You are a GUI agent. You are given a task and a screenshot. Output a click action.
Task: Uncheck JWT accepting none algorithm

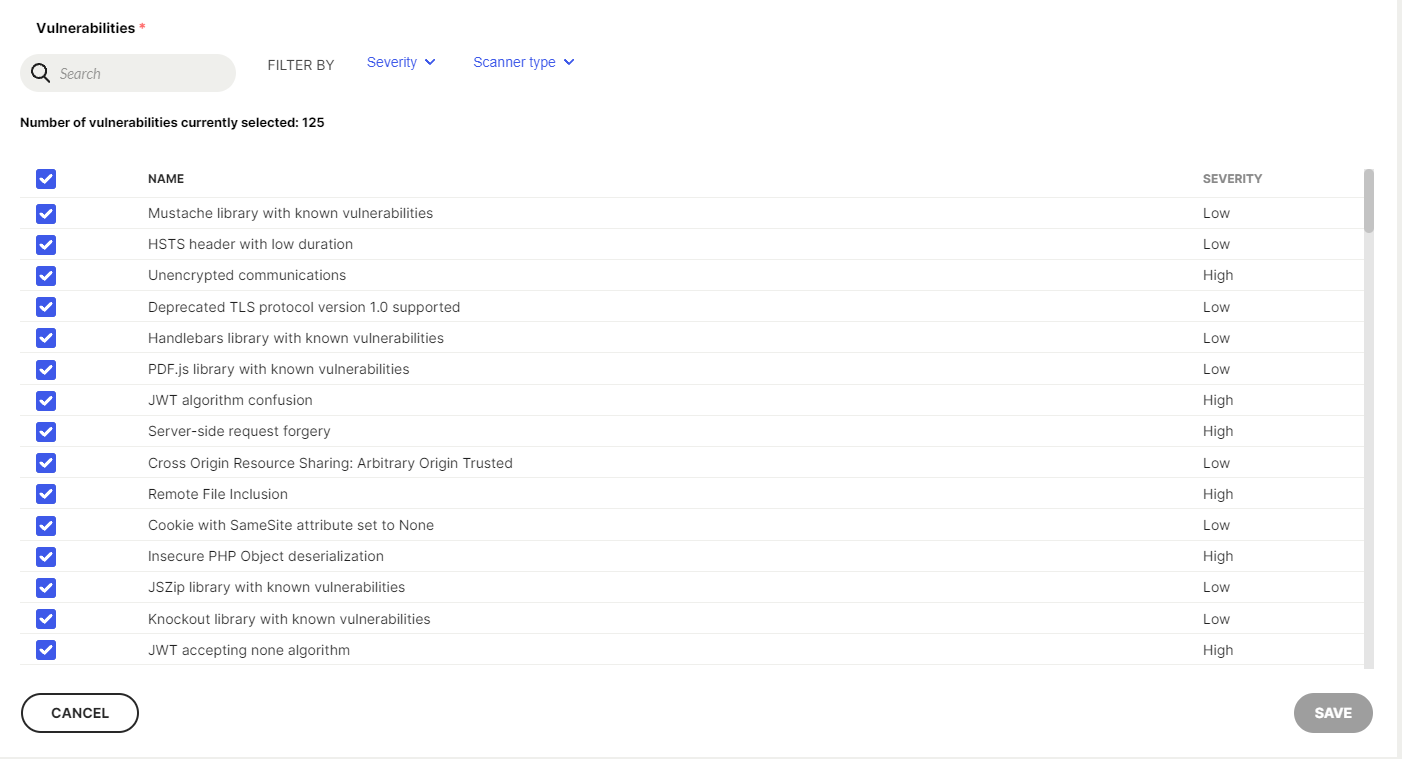pos(46,650)
